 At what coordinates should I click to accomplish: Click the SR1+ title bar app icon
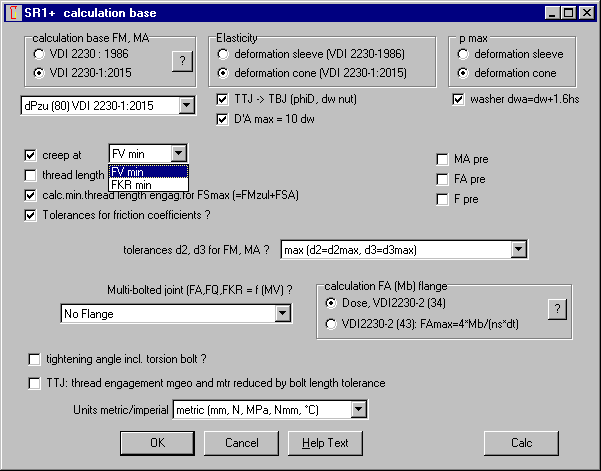(x=13, y=12)
